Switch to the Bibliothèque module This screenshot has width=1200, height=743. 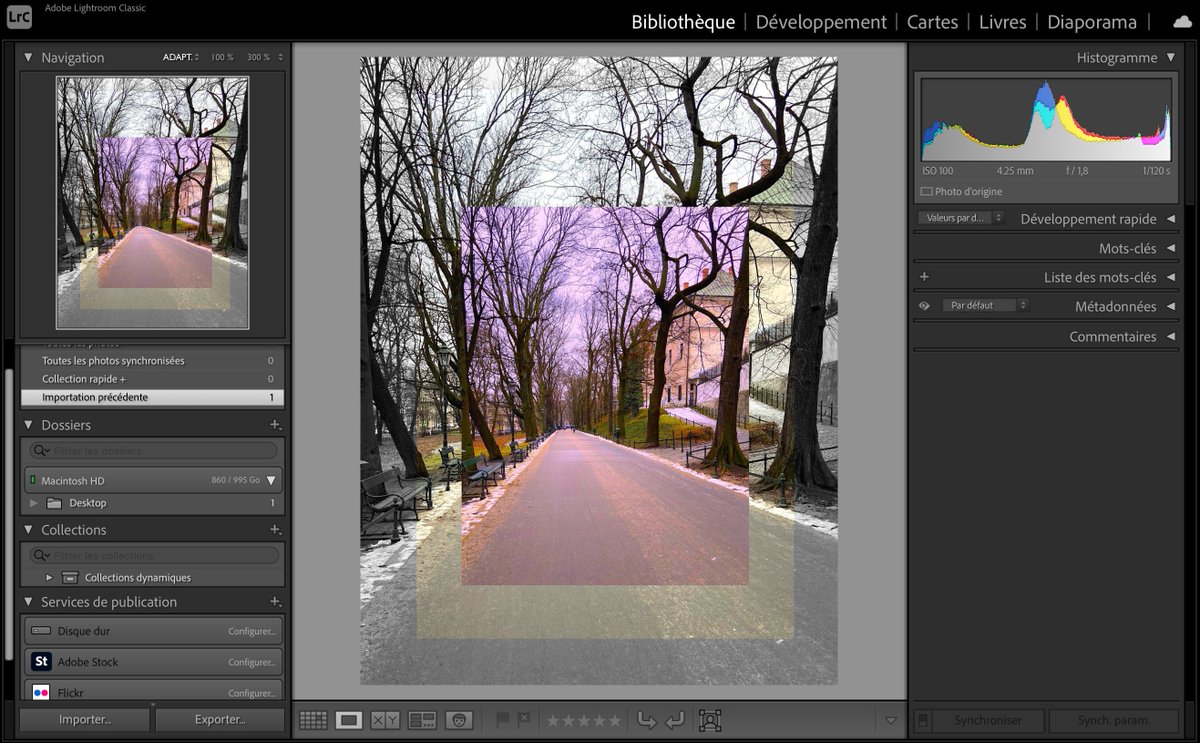pos(683,22)
